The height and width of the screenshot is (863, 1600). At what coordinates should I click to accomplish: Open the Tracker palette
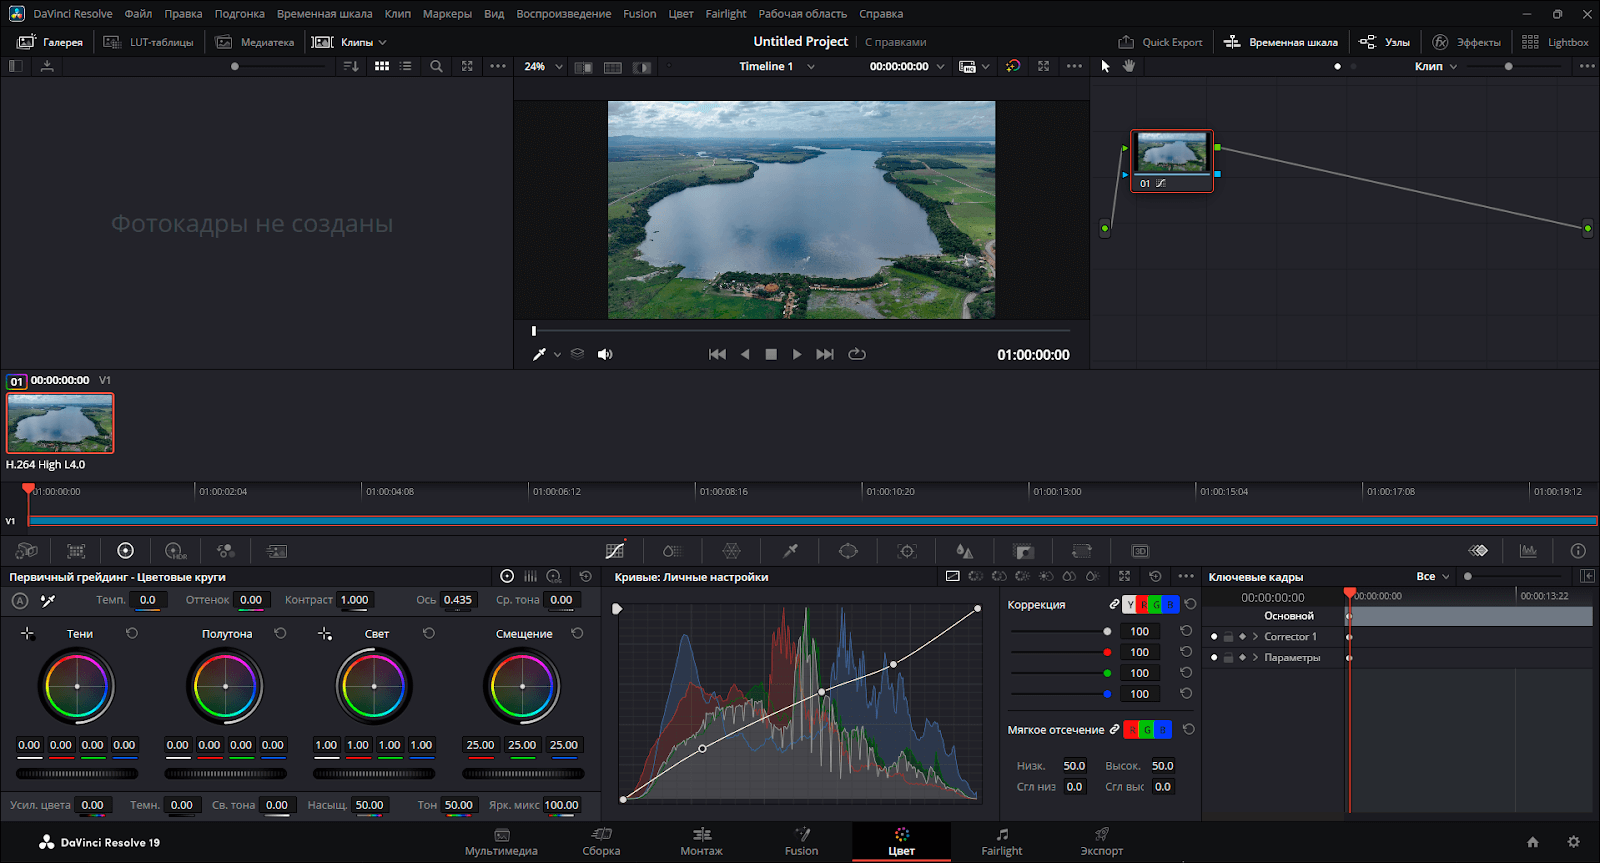(907, 551)
